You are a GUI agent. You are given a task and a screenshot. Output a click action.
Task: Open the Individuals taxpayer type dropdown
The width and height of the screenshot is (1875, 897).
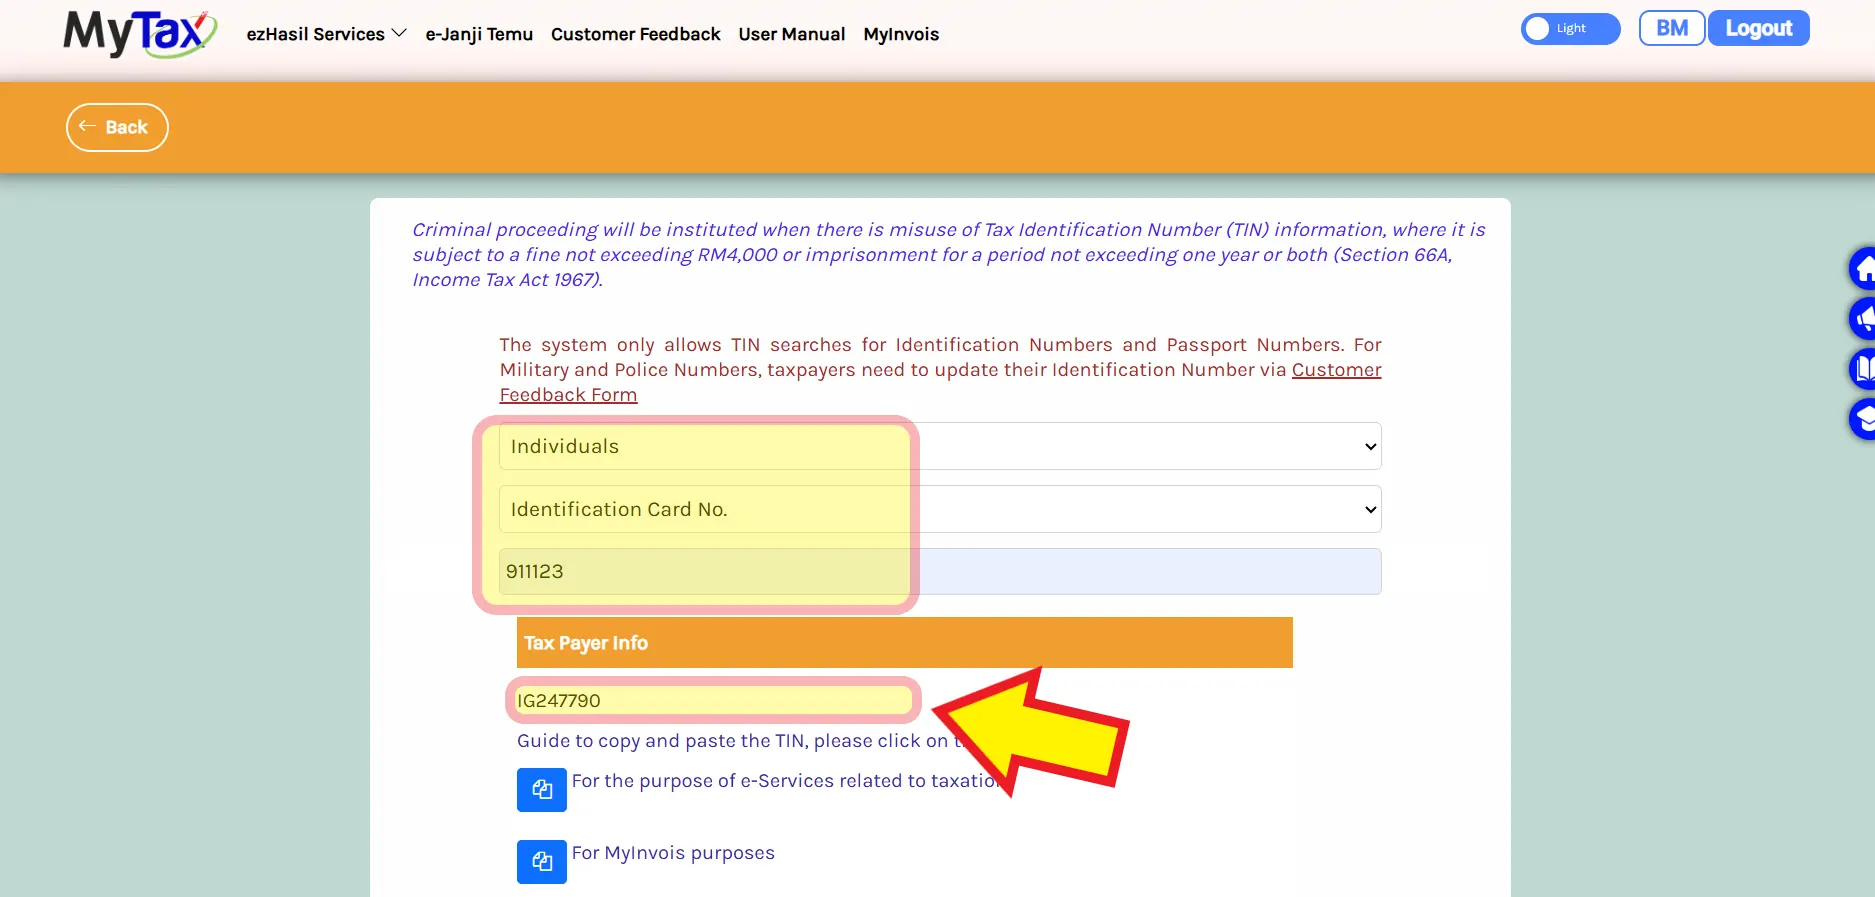click(x=940, y=446)
